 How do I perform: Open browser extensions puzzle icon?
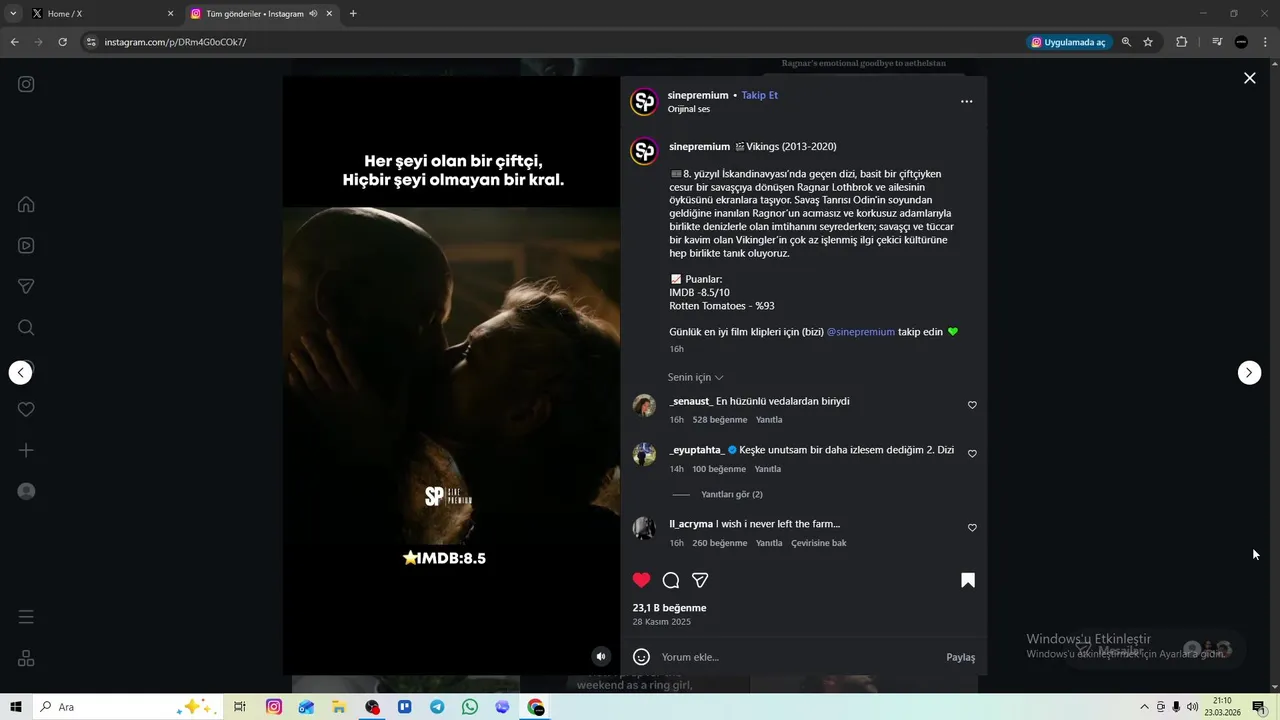(x=1181, y=42)
